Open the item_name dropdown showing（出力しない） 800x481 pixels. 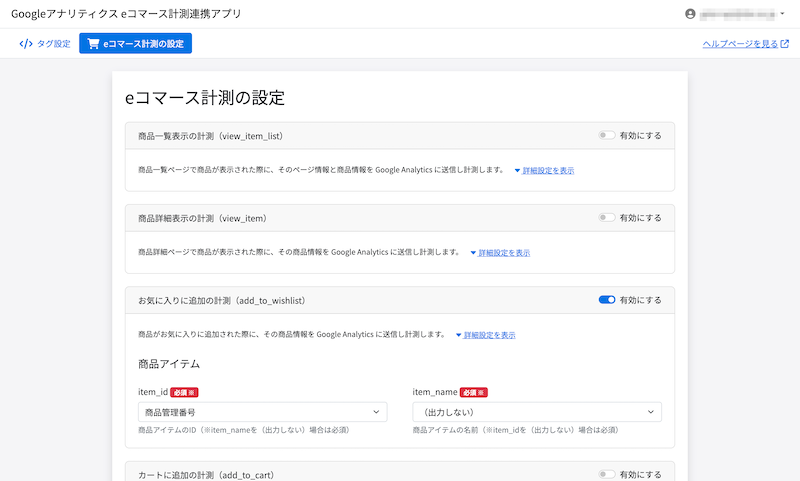(536, 411)
